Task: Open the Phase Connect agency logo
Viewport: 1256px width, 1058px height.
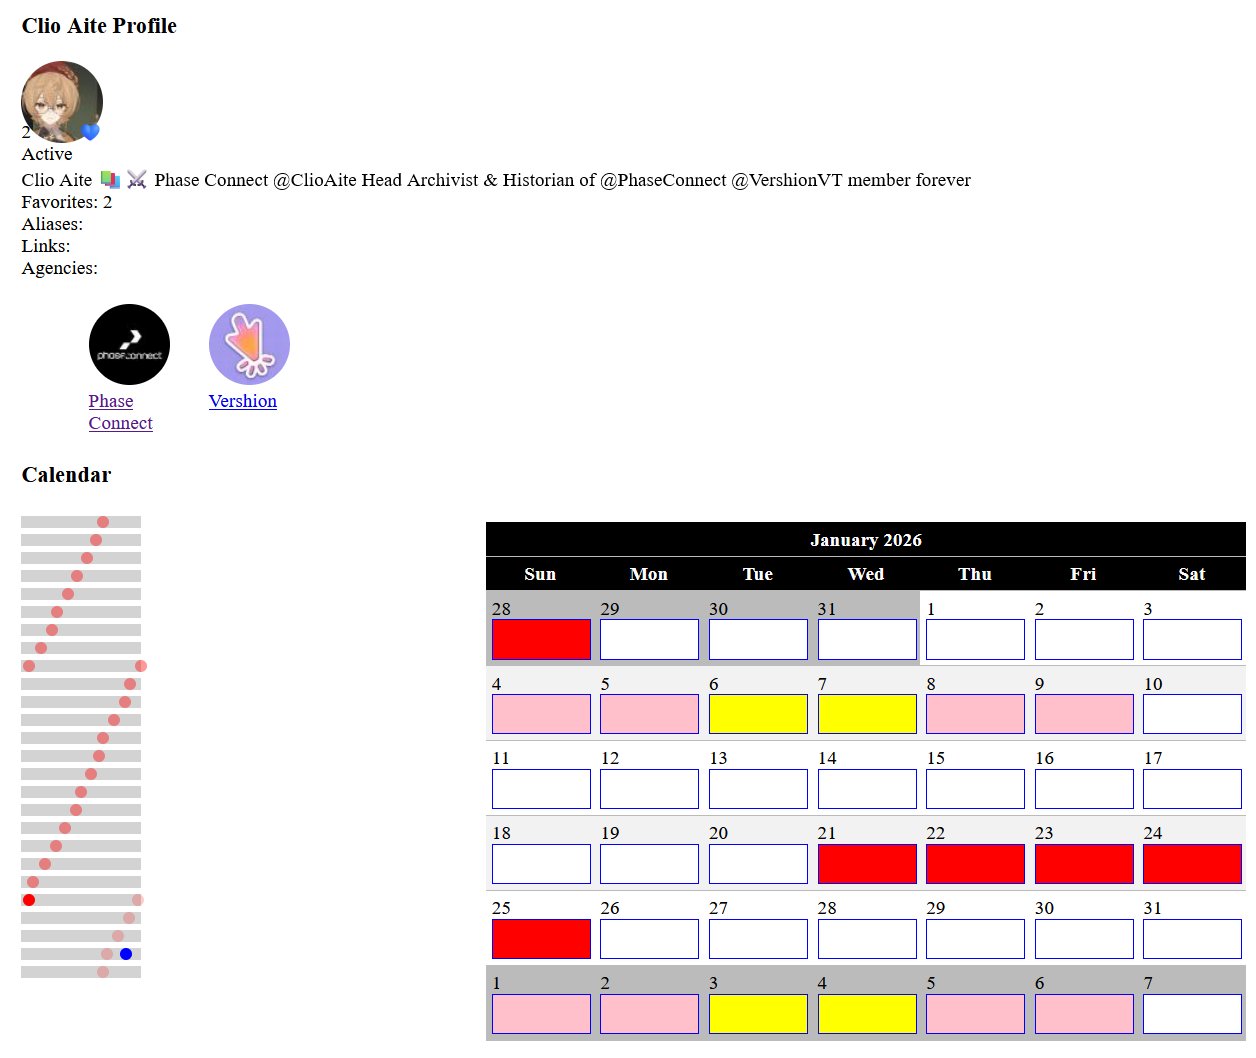Action: 129,344
